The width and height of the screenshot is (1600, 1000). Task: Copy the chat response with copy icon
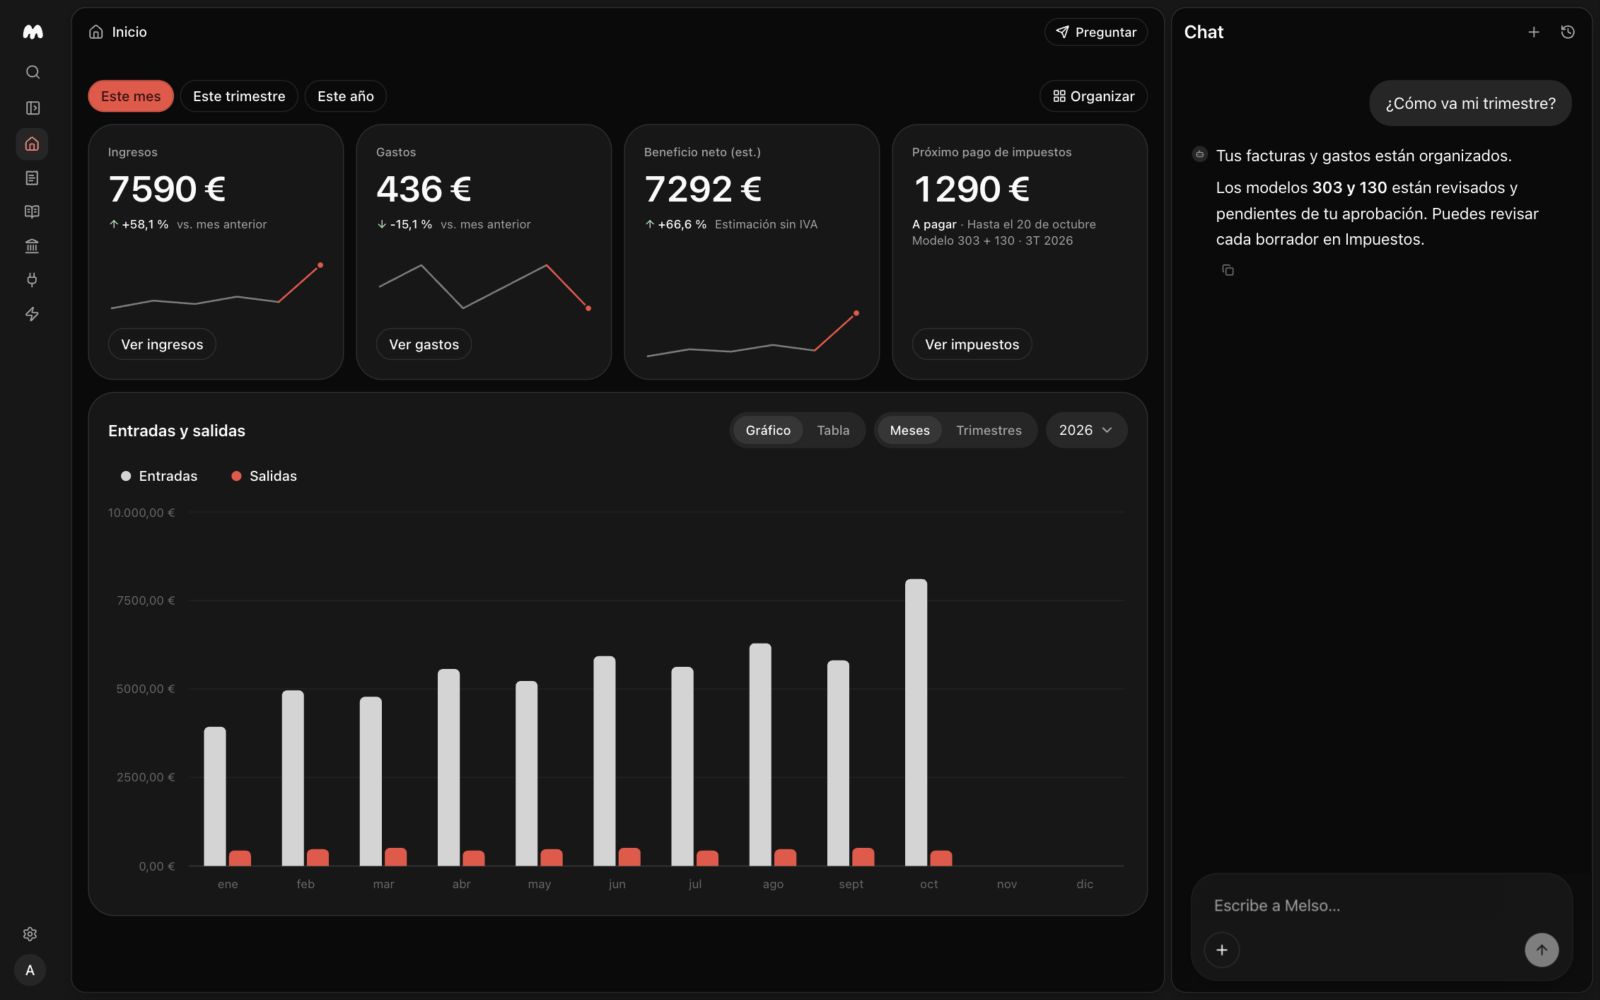point(1228,270)
